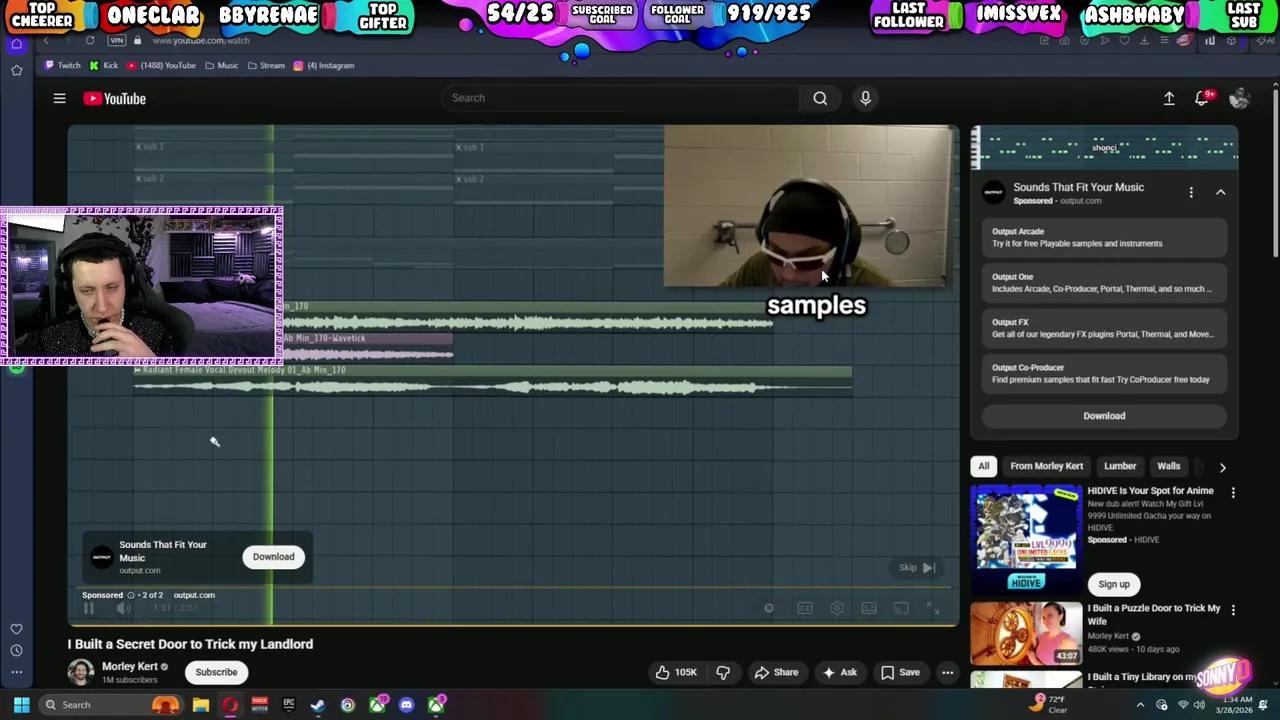The height and width of the screenshot is (720, 1280).
Task: Click the YouTube search input field
Action: [x=620, y=98]
